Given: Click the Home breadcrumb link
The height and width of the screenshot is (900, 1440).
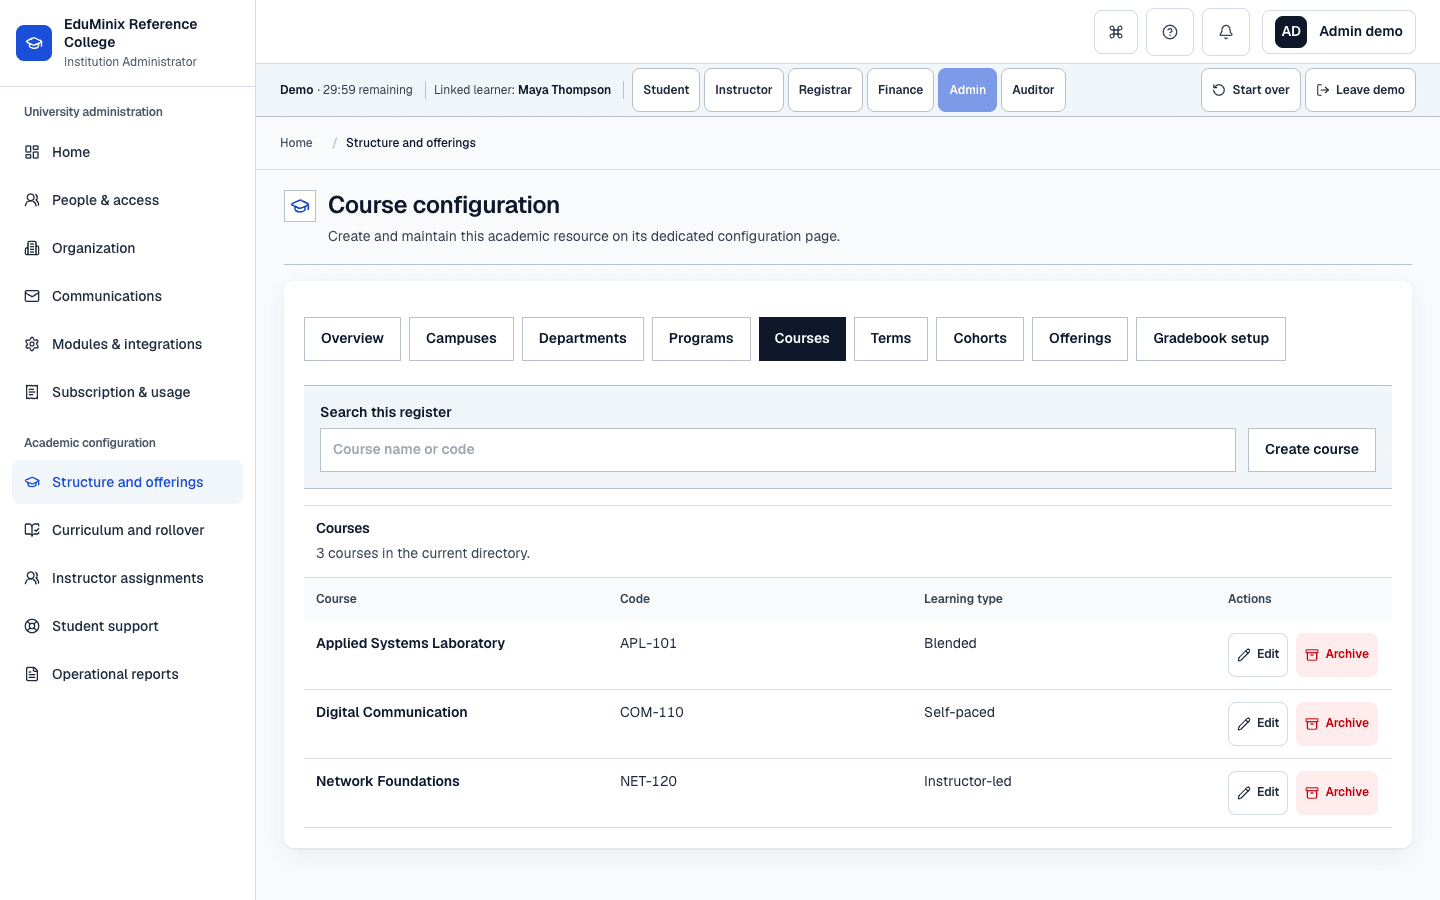Looking at the screenshot, I should pyautogui.click(x=296, y=143).
